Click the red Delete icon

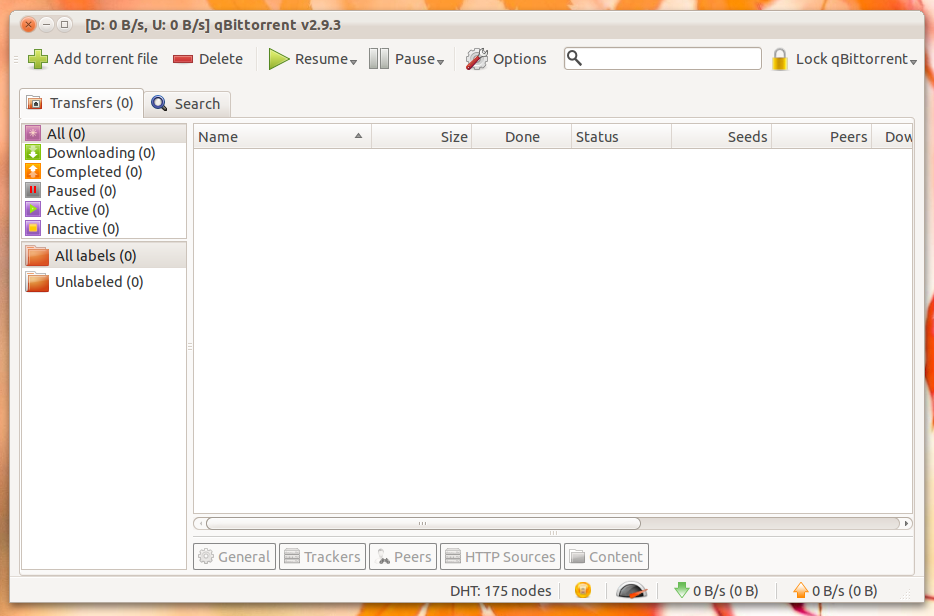click(x=183, y=59)
